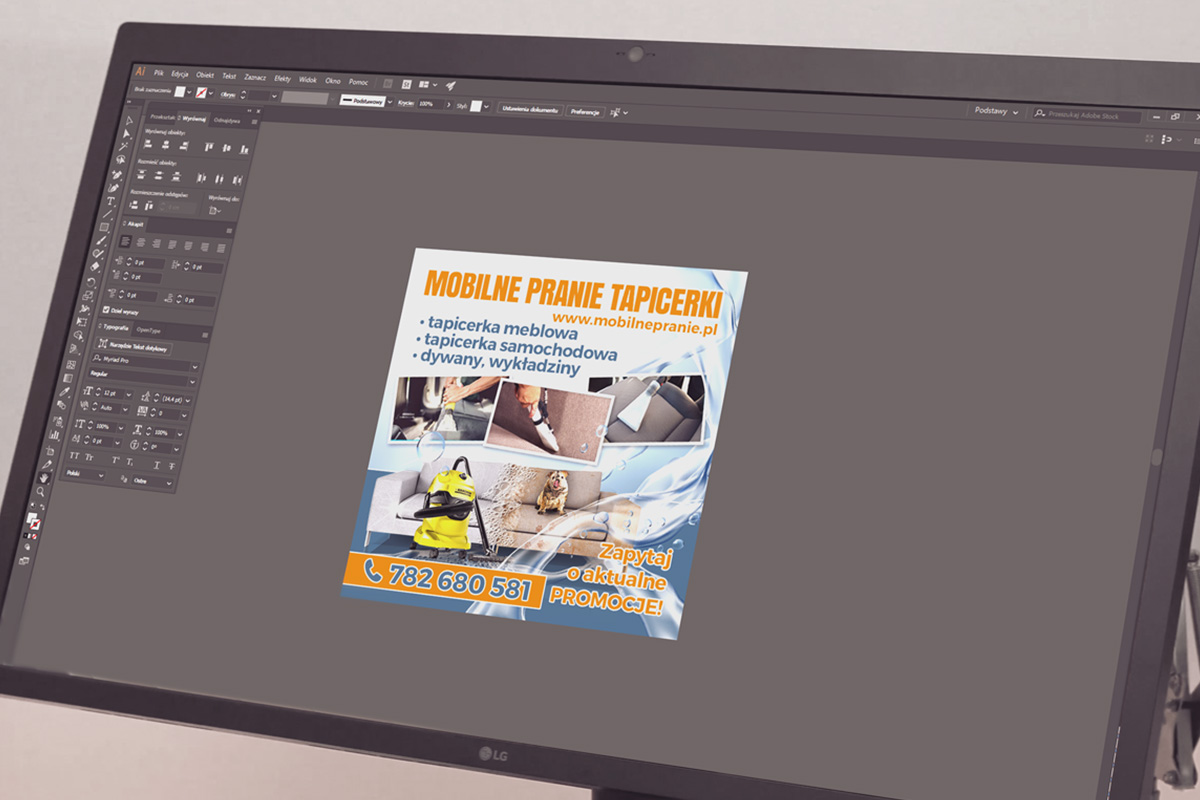The width and height of the screenshot is (1200, 800).
Task: Open the Tekst menu
Action: tap(229, 76)
